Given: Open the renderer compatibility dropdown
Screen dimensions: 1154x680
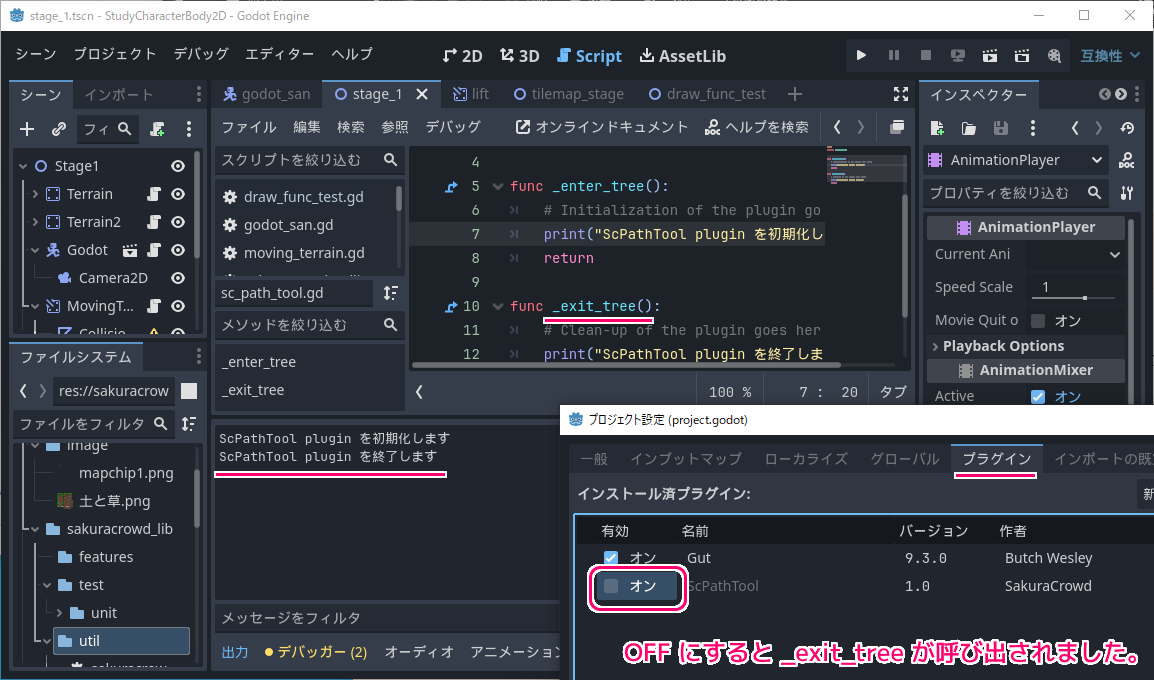Looking at the screenshot, I should [1110, 55].
